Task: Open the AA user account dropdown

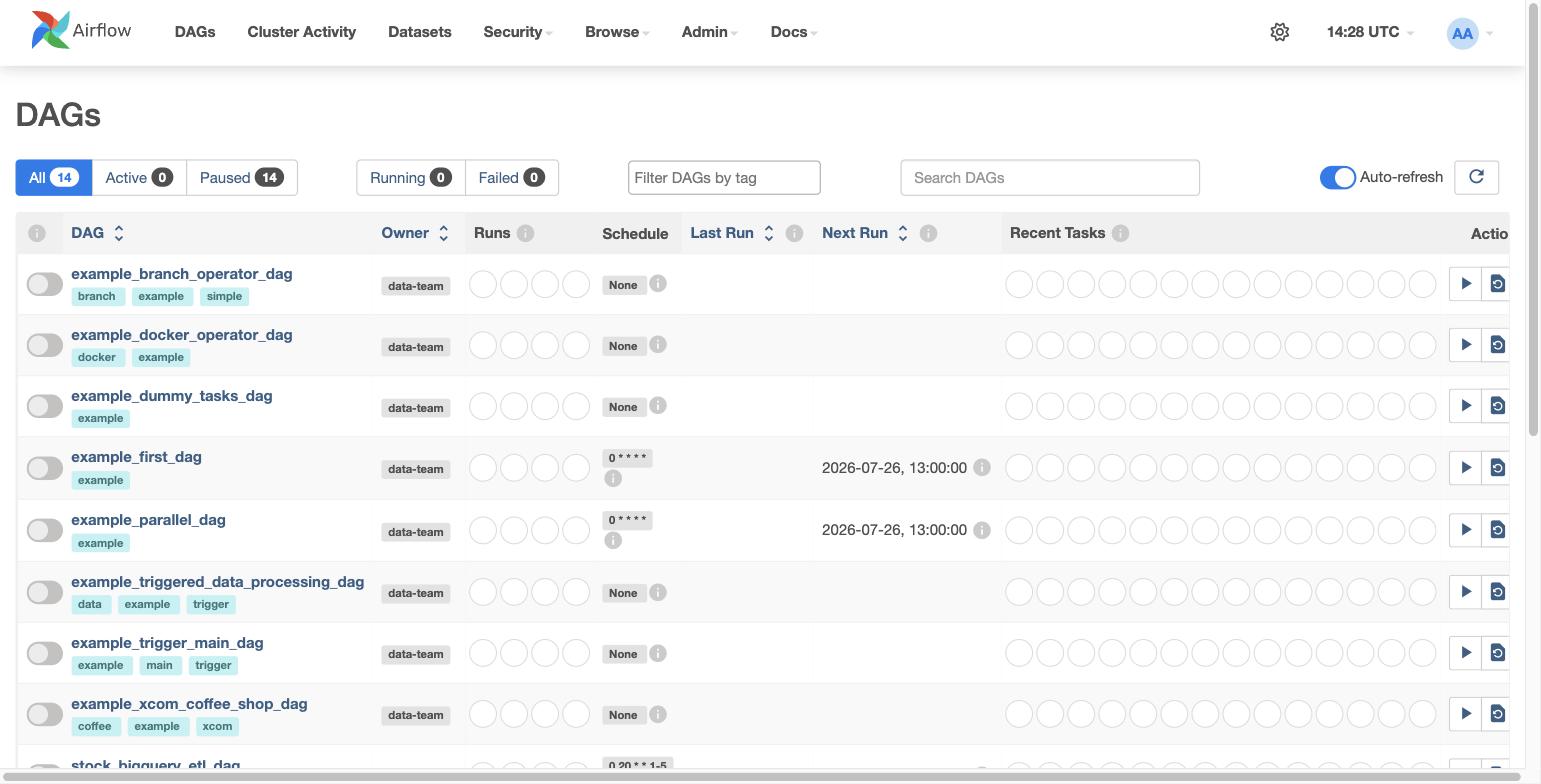Action: (x=1470, y=33)
